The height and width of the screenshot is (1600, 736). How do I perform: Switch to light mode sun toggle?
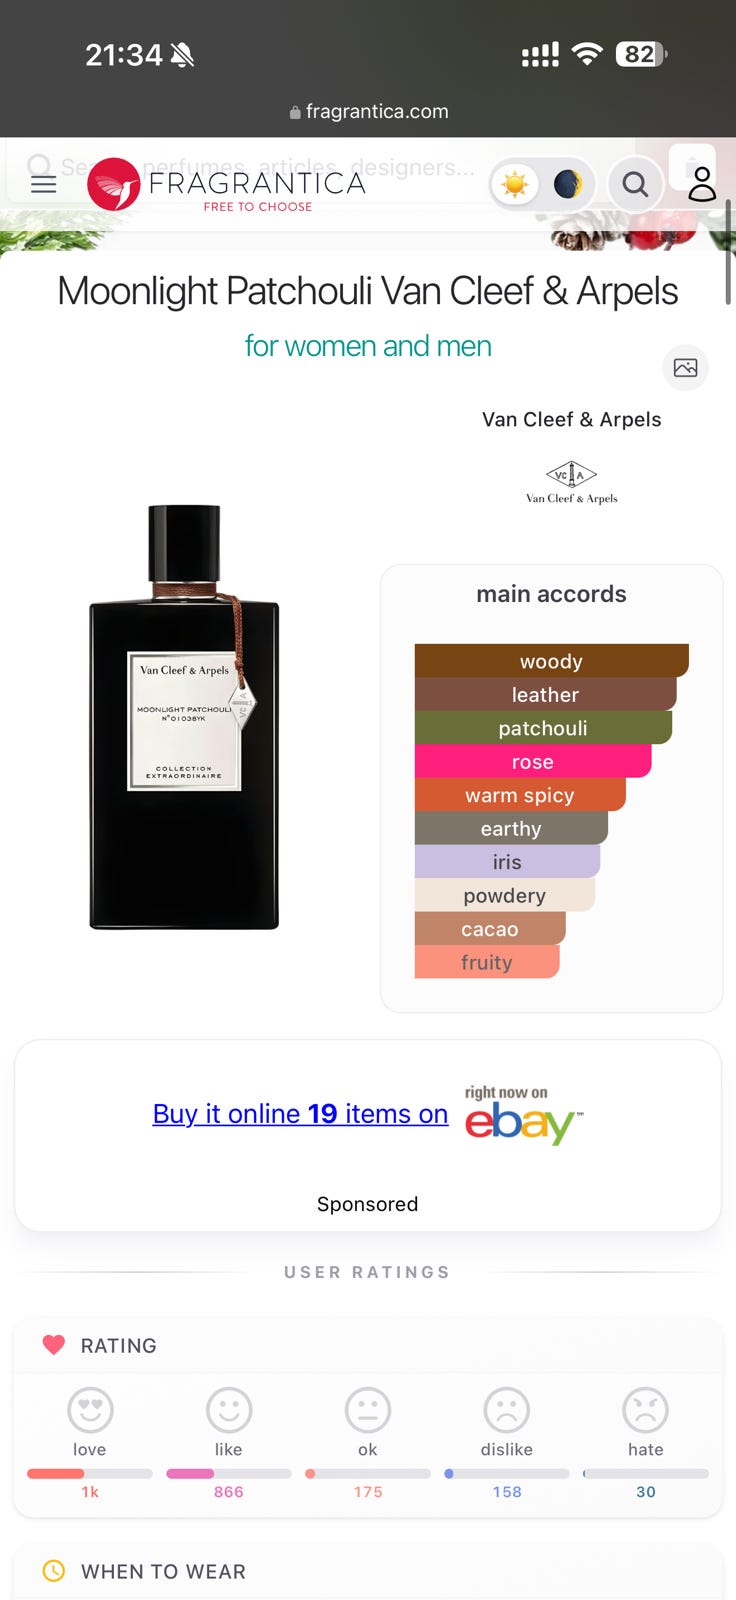[x=515, y=185]
